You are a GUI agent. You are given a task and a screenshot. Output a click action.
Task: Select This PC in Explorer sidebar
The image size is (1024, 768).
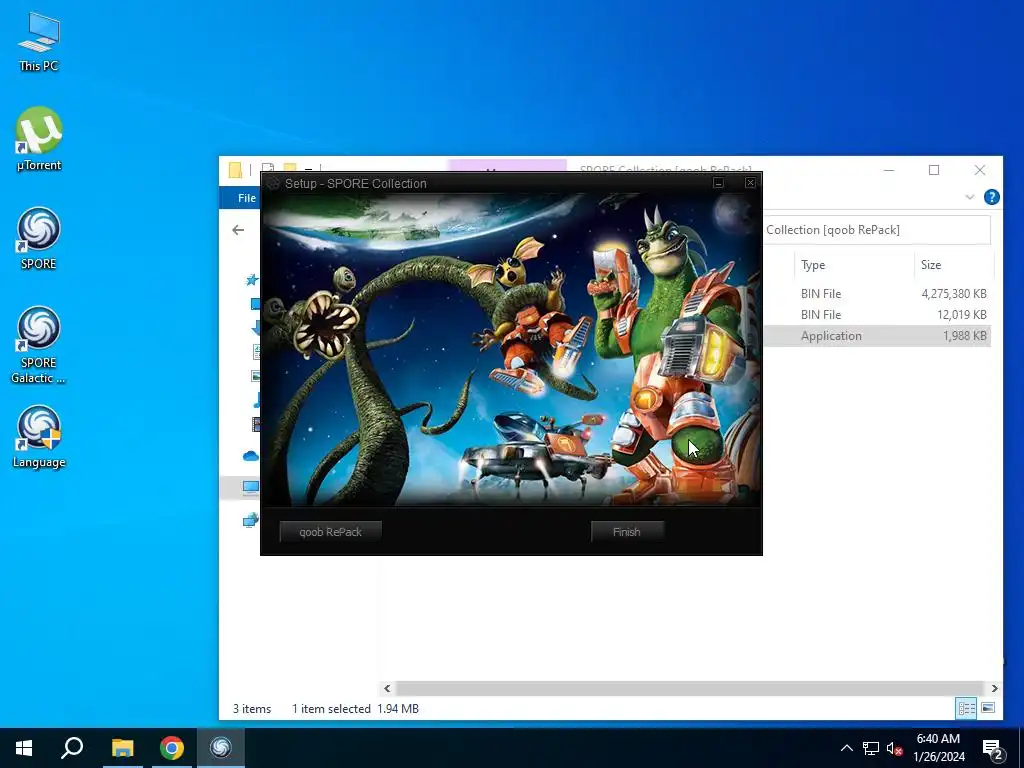click(x=251, y=487)
